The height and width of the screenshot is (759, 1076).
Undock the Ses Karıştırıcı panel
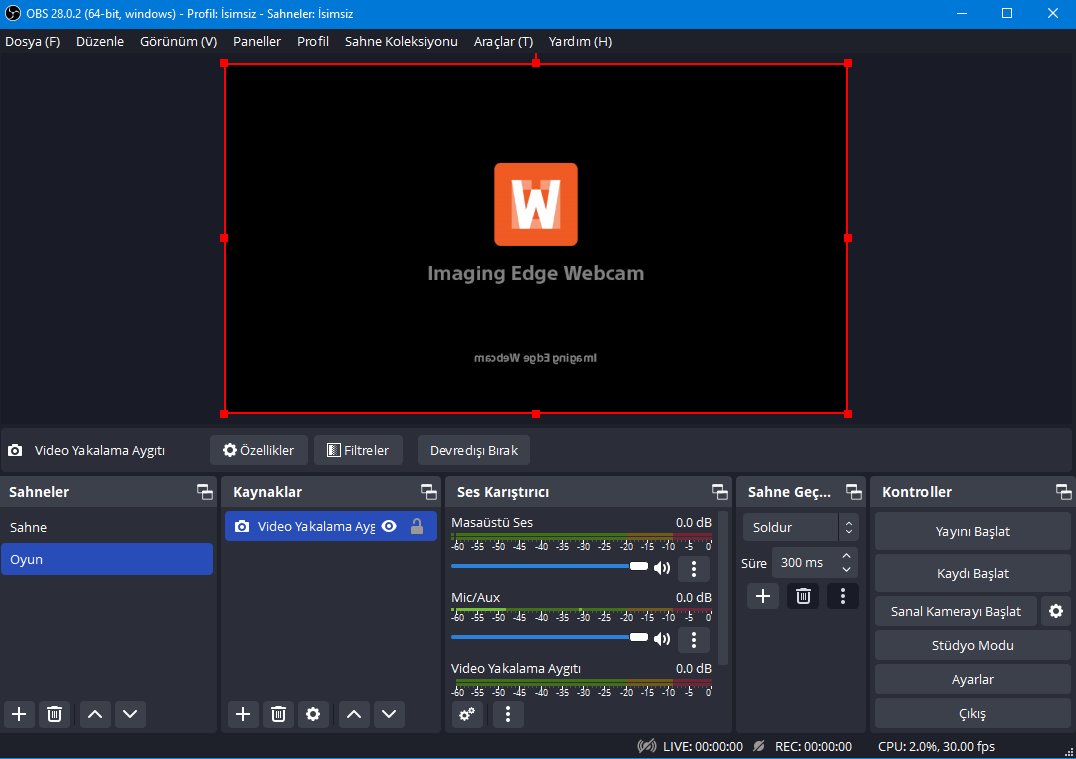(720, 491)
